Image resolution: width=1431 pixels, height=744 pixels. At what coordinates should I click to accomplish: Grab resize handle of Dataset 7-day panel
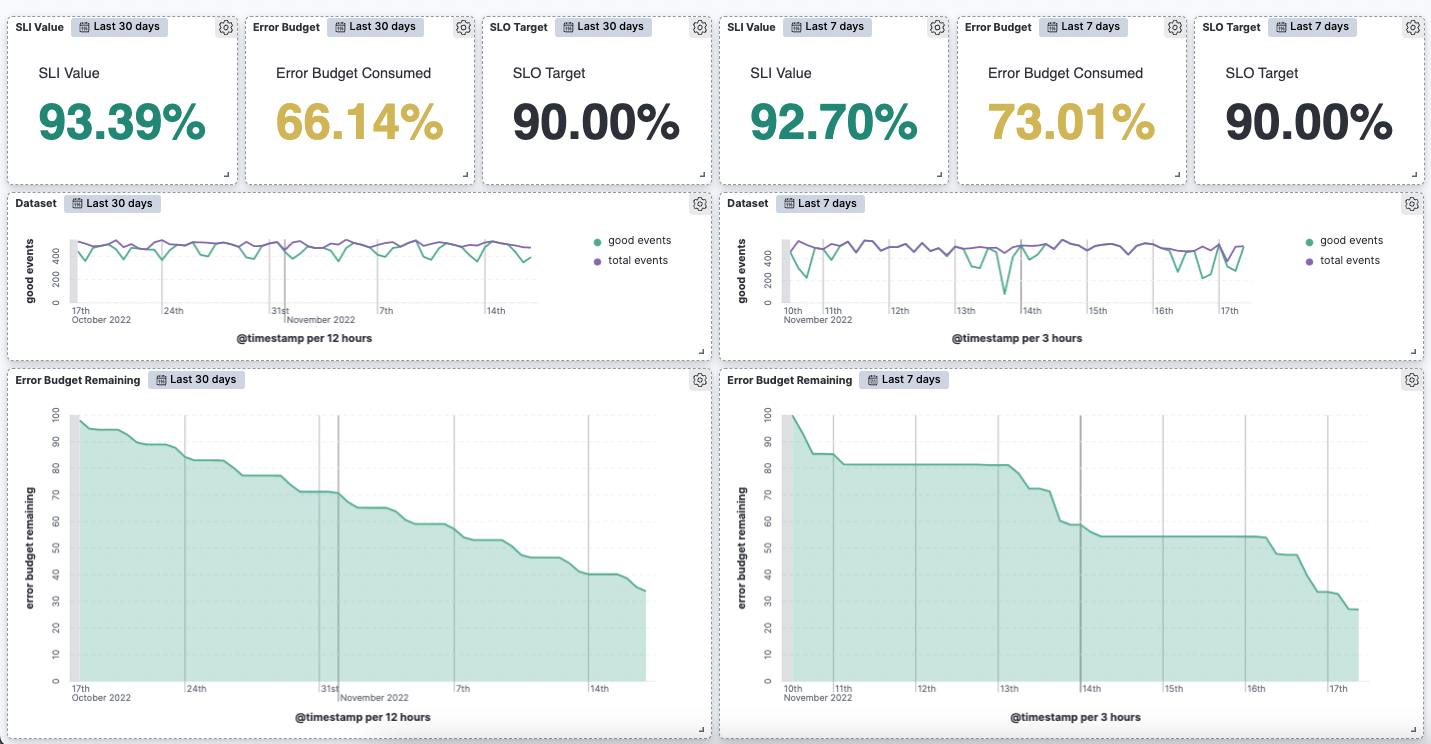tap(1414, 351)
